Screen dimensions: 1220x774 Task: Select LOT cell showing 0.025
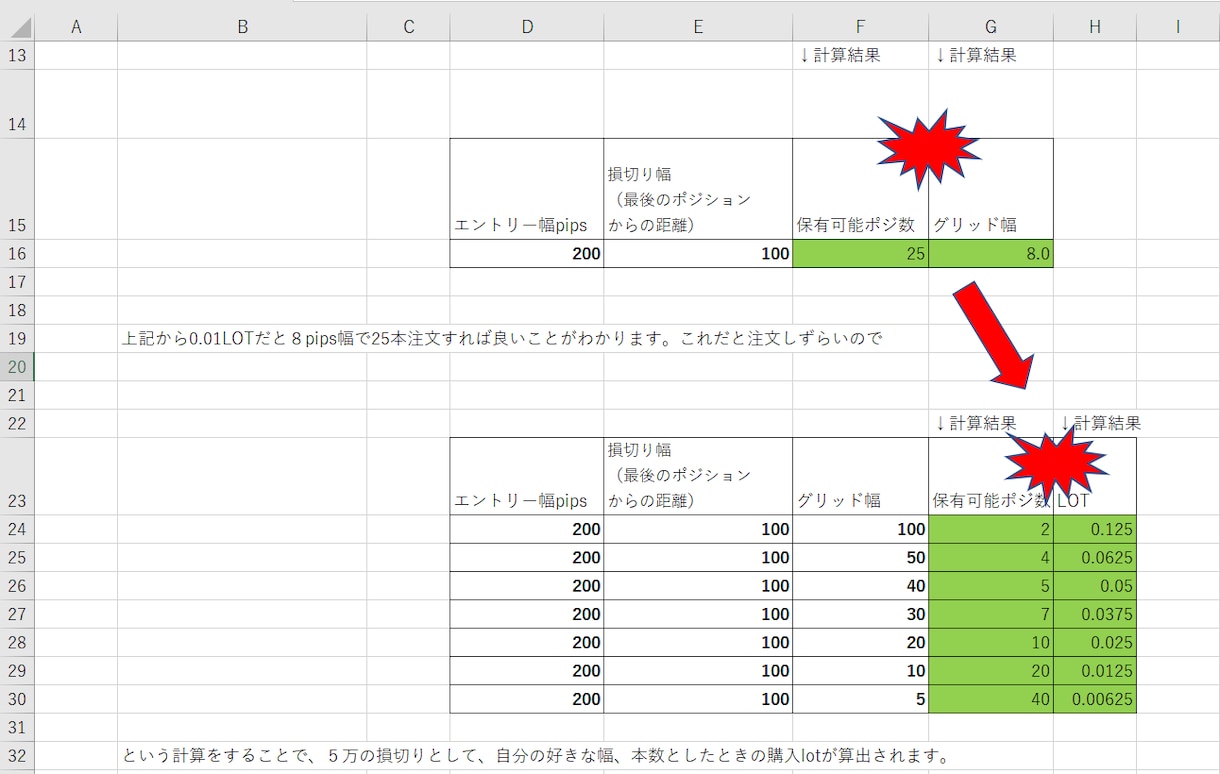1094,642
